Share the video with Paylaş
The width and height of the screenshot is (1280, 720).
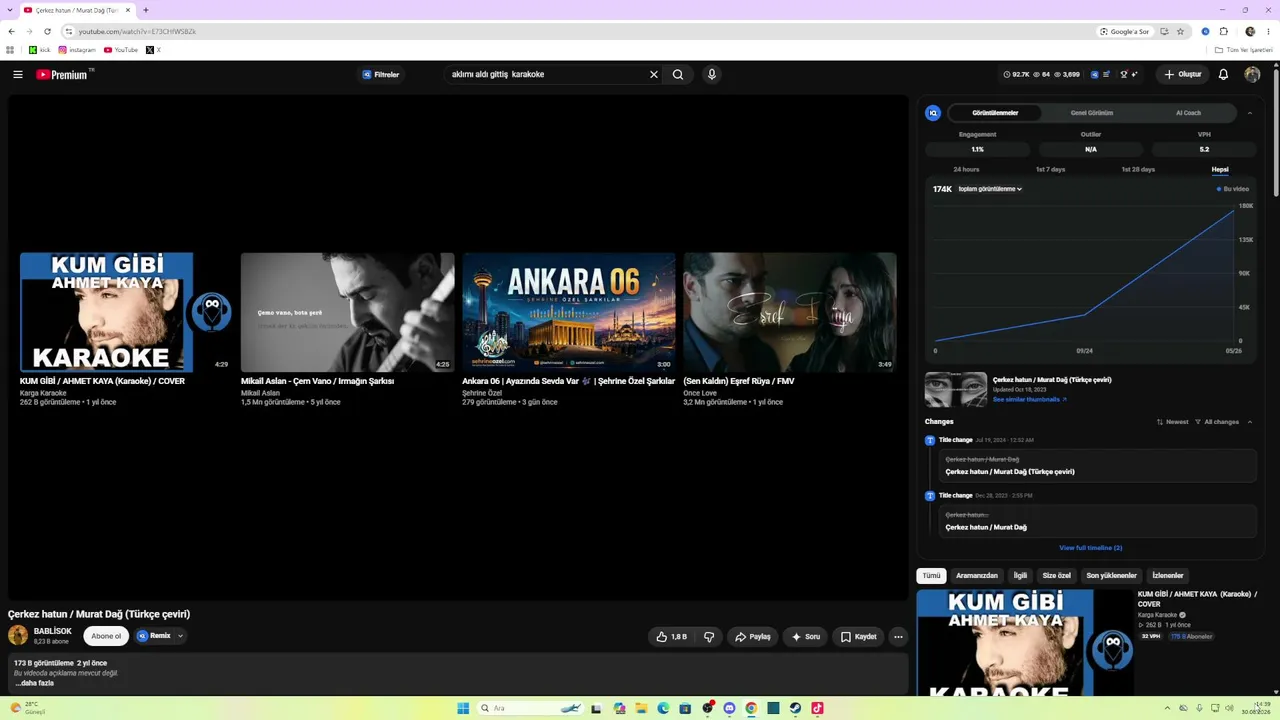[x=752, y=637]
